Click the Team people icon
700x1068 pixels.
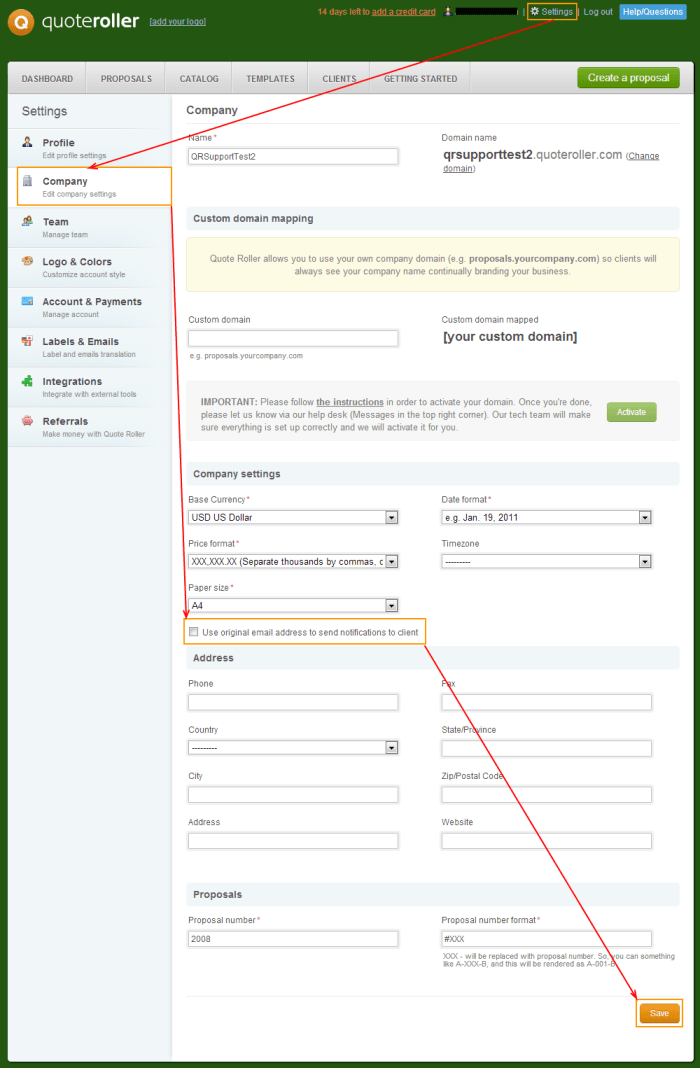click(x=27, y=221)
